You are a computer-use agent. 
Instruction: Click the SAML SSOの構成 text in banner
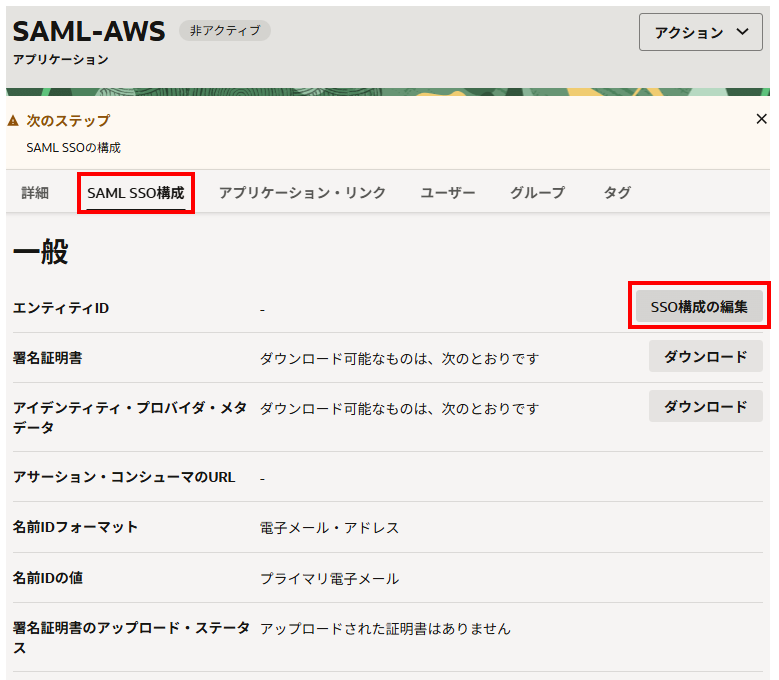pos(73,147)
